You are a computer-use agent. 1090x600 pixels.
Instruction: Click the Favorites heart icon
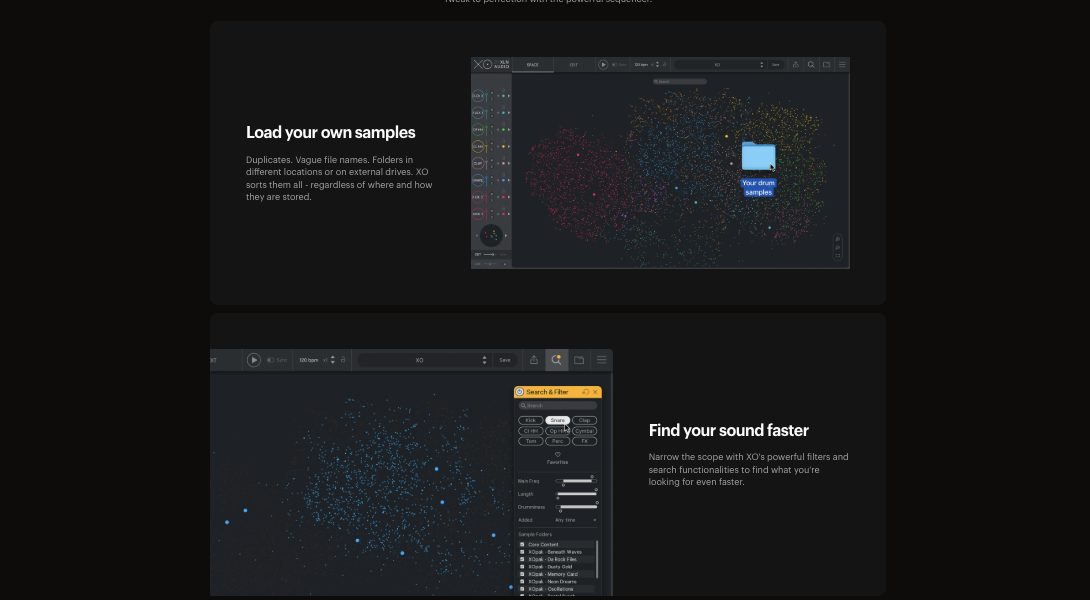pos(558,455)
